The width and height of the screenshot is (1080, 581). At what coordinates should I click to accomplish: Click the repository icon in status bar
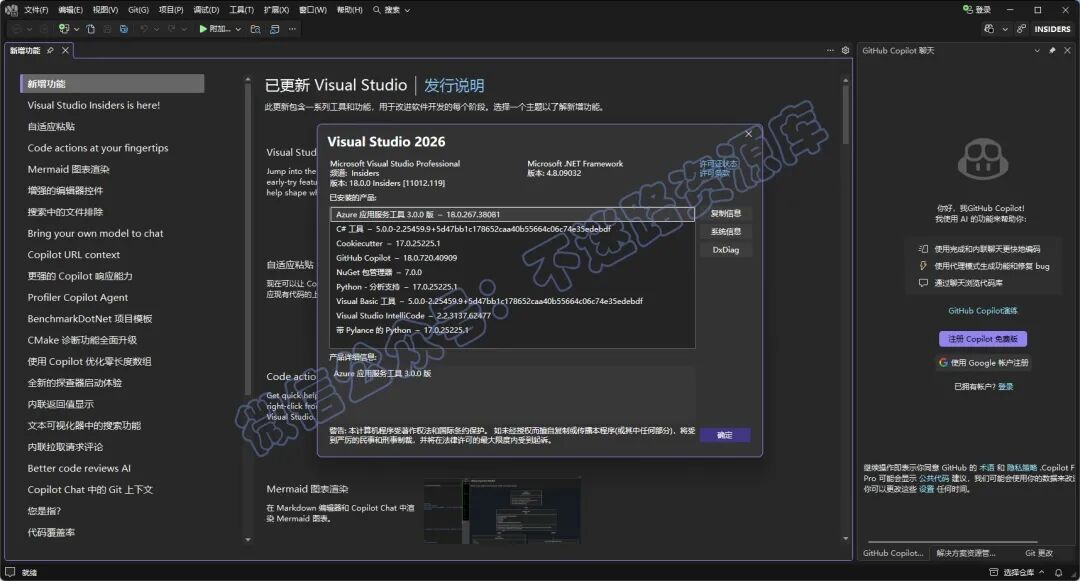point(994,572)
